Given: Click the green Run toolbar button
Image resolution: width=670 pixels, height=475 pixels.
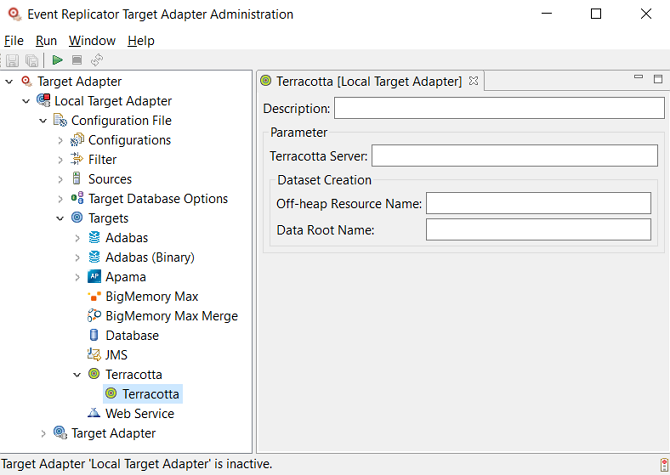Looking at the screenshot, I should 58,61.
